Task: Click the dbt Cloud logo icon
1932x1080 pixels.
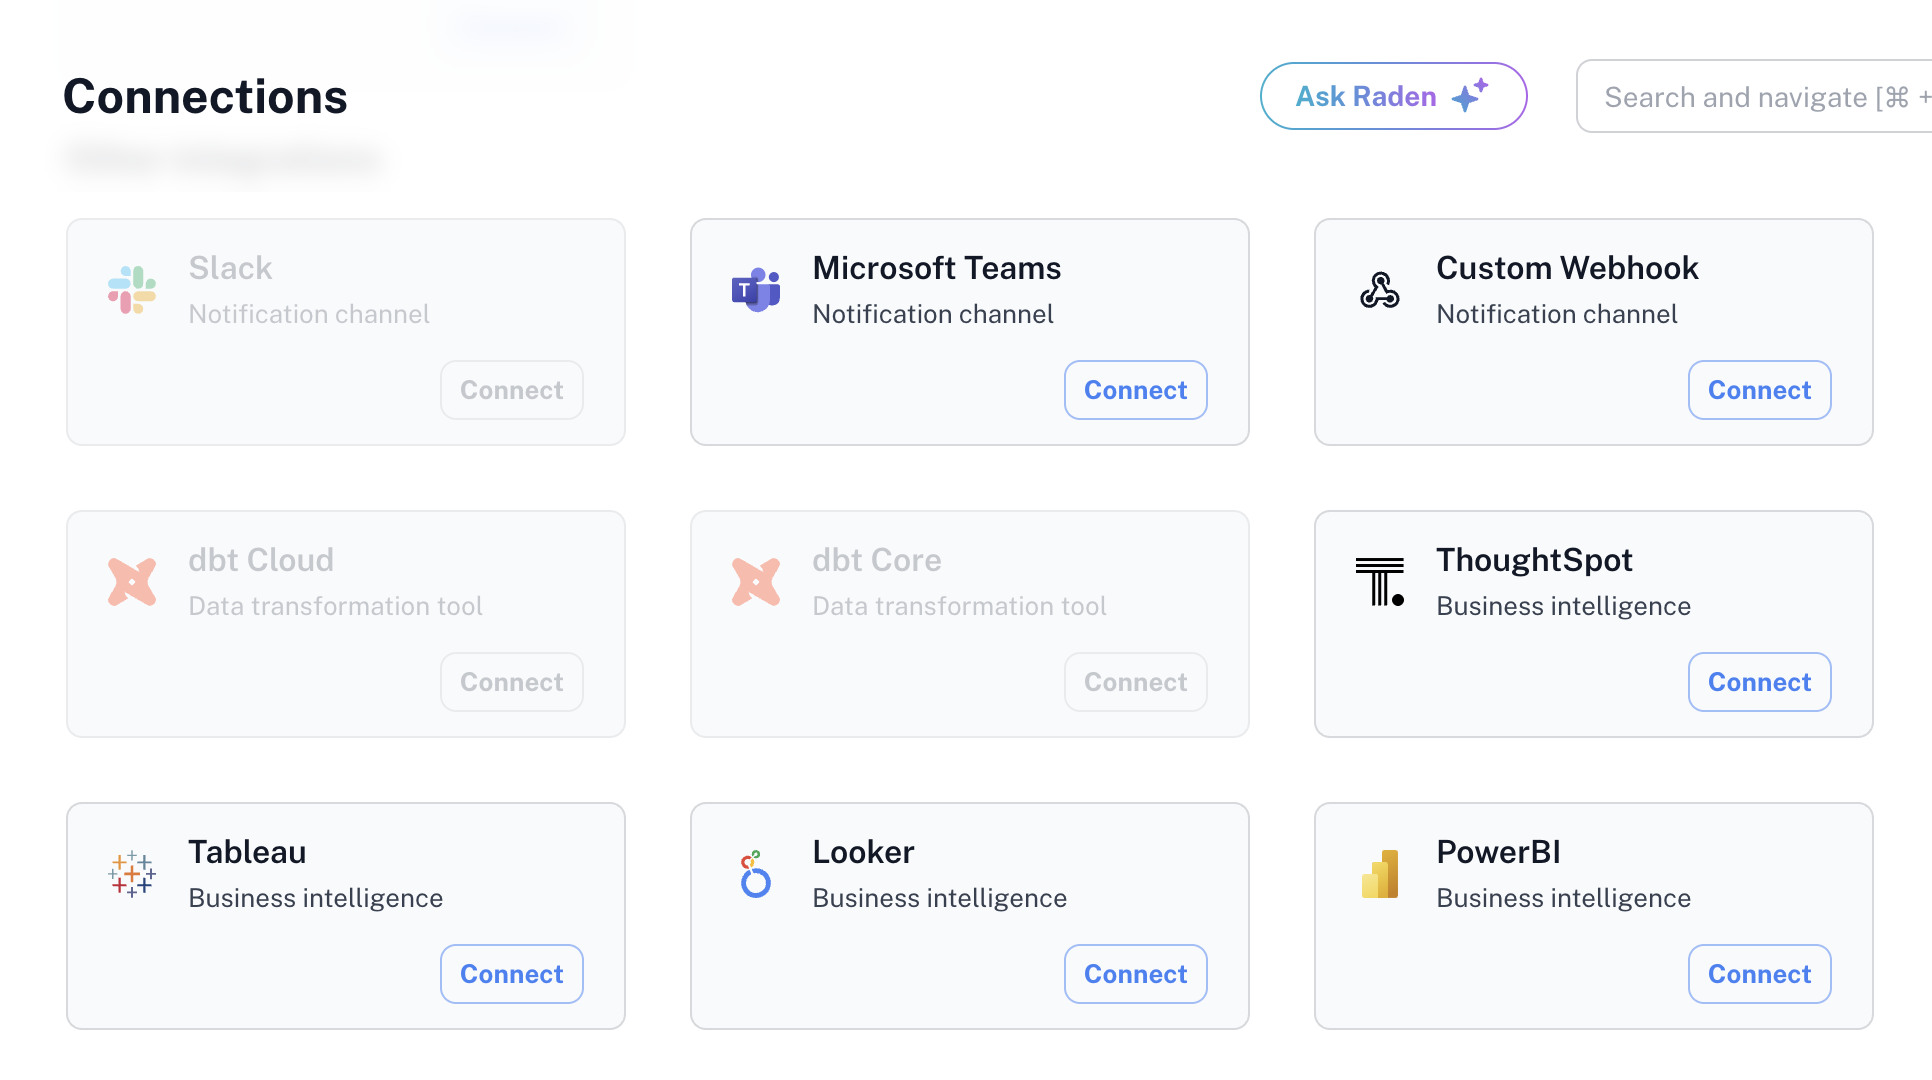Action: (x=132, y=582)
